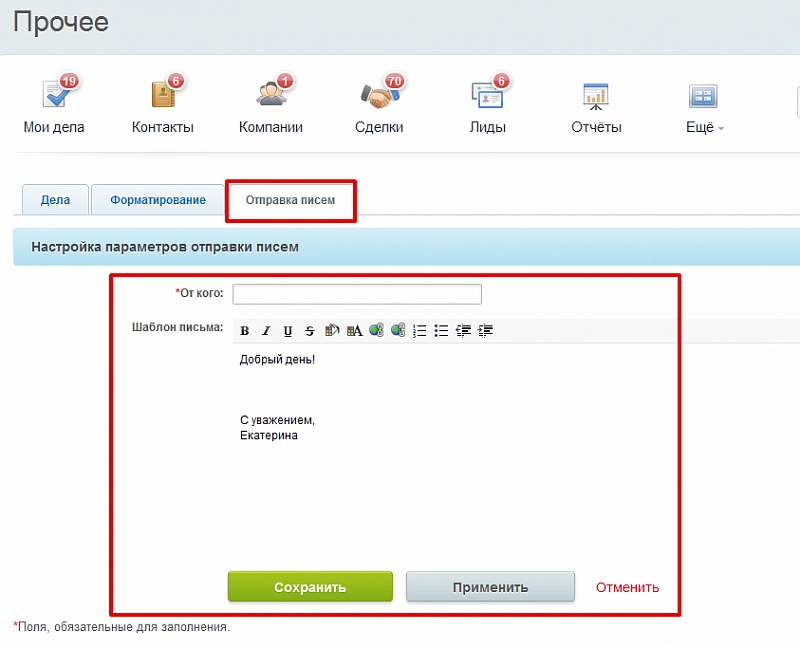
Task: Decrease indent in the editor
Action: [463, 331]
